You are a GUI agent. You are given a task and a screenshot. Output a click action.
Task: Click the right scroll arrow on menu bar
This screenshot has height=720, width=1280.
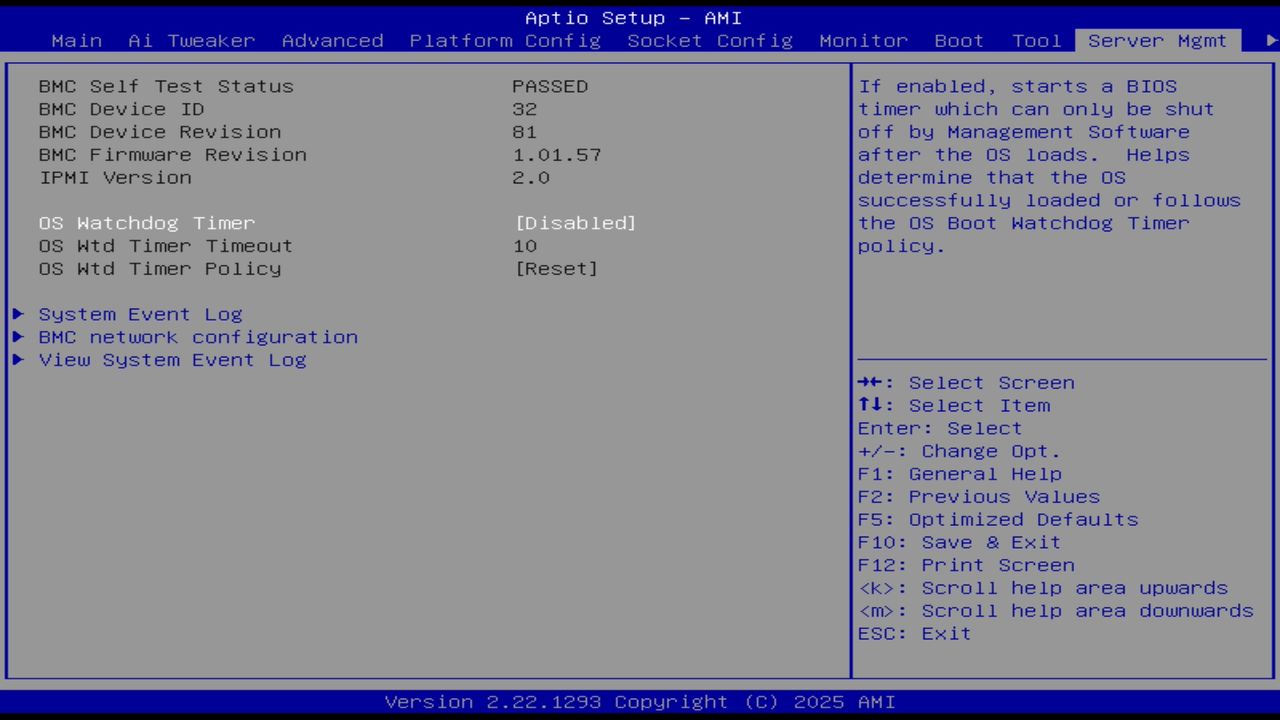pos(1269,41)
